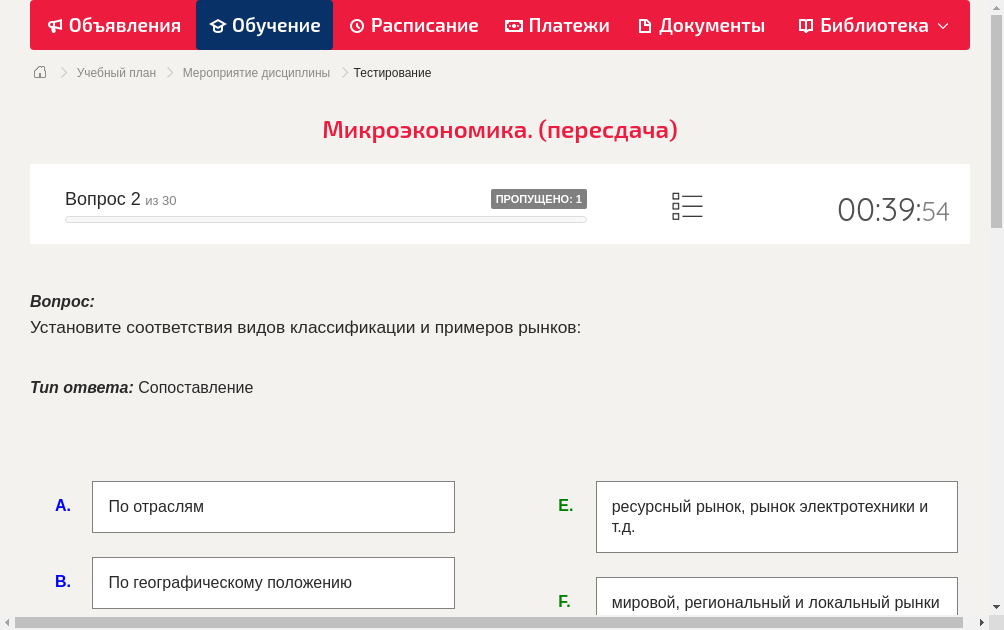Click the home icon in the breadcrumb

[x=39, y=72]
